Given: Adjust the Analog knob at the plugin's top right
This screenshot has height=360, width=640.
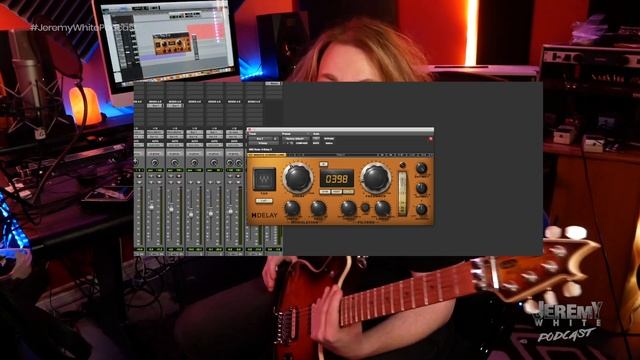Looking at the screenshot, I should (x=421, y=168).
